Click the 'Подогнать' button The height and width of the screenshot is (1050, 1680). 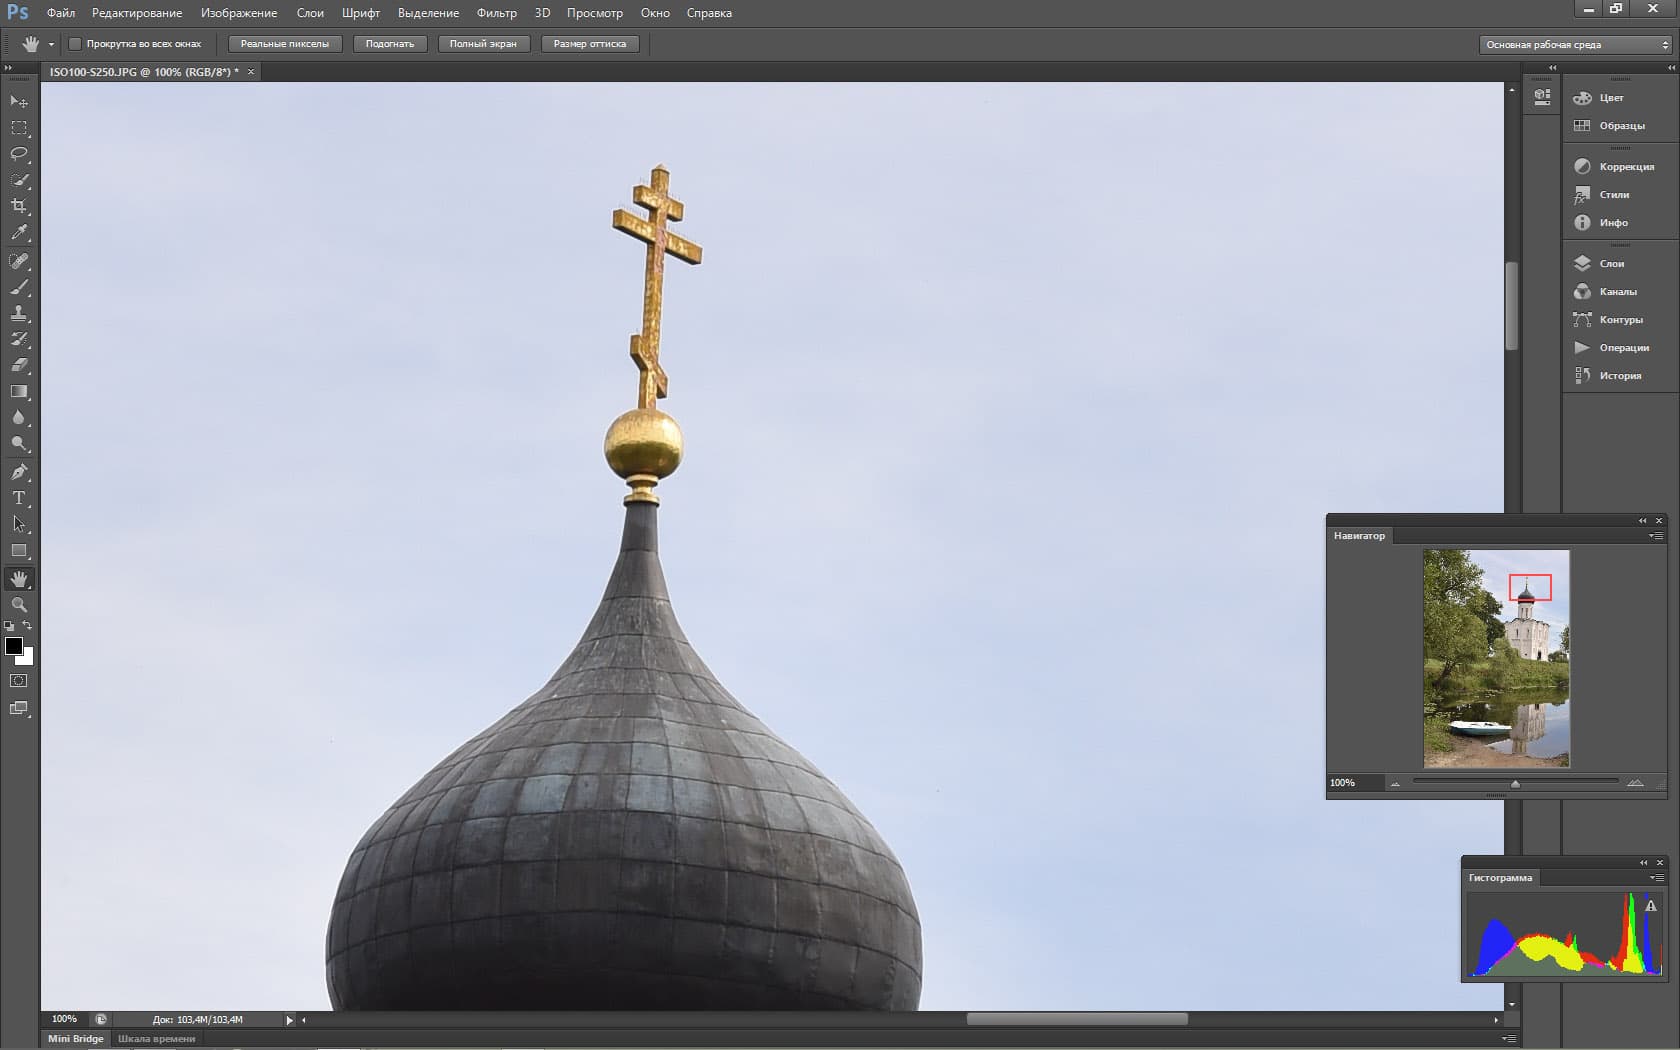(390, 44)
